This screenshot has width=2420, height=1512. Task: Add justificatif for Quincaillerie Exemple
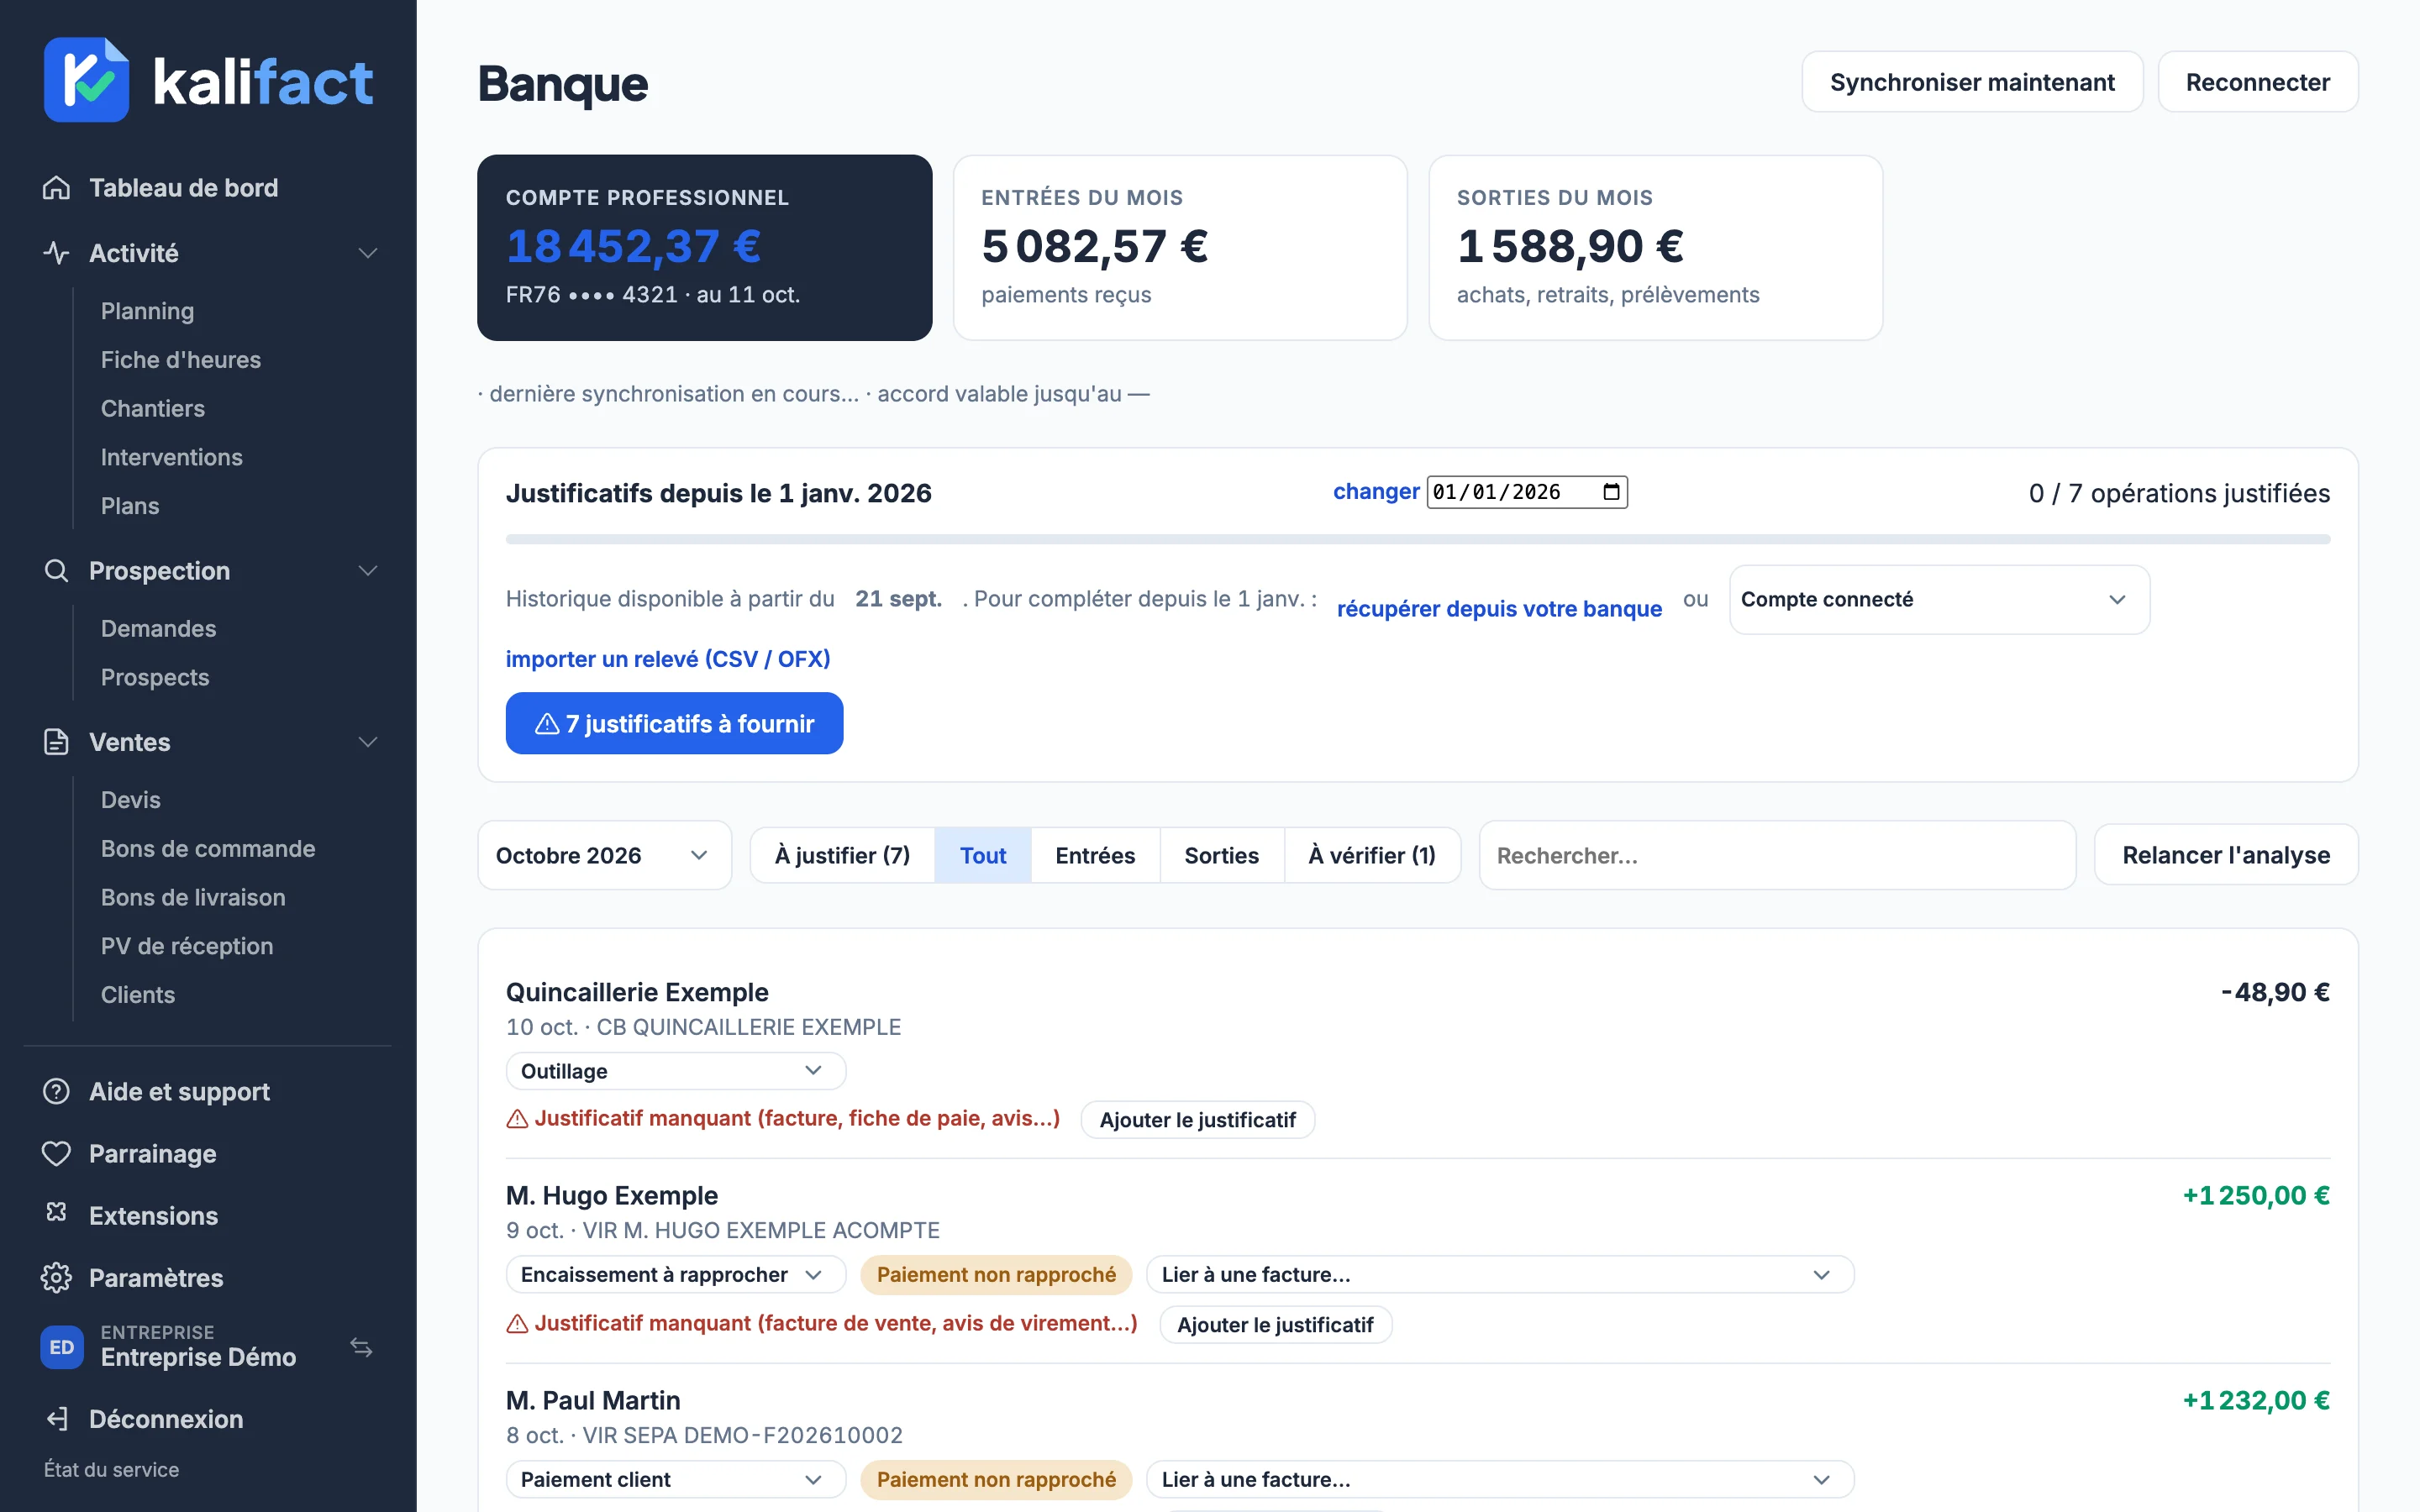1197,1120
